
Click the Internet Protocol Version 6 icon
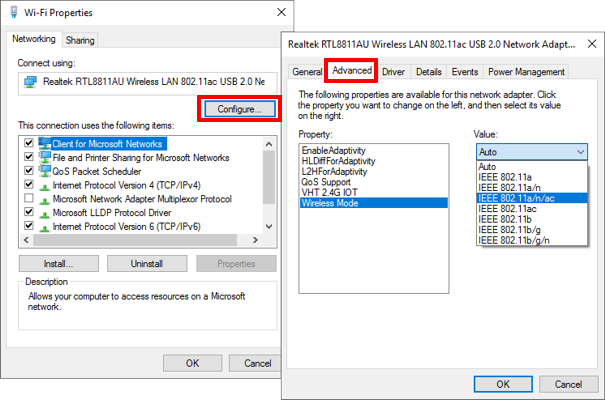pos(45,228)
